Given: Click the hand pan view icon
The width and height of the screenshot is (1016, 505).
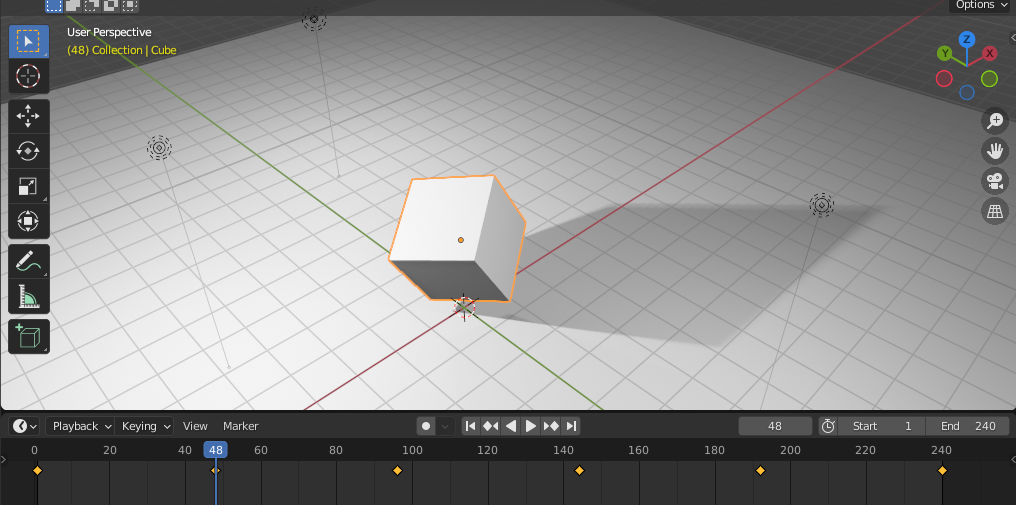Looking at the screenshot, I should click(x=994, y=151).
